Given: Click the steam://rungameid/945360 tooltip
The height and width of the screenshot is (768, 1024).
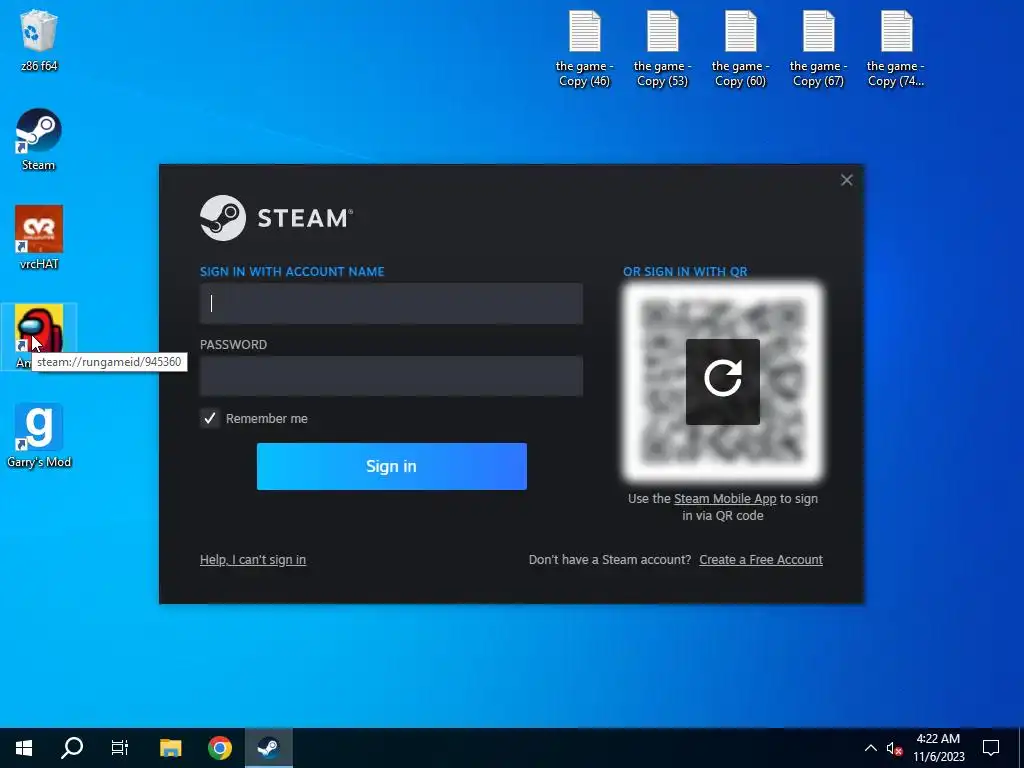Looking at the screenshot, I should pos(109,362).
